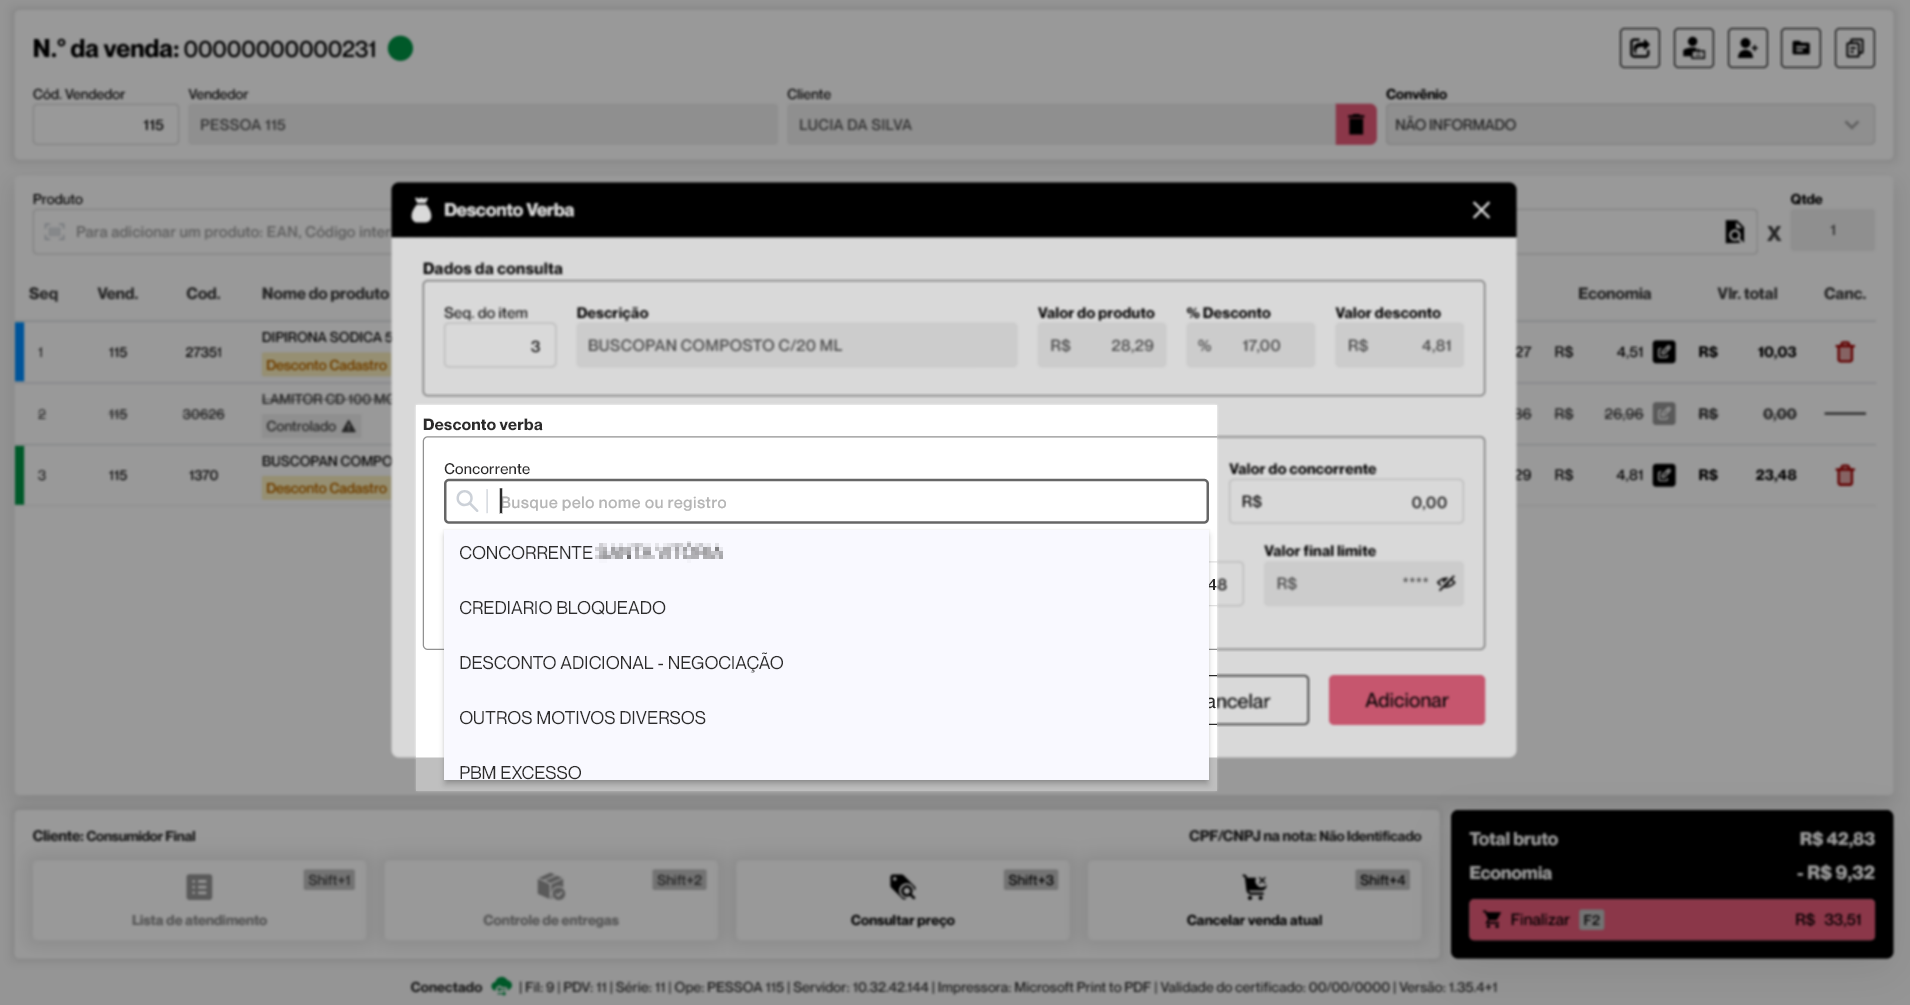Click the share/export sale icon

click(x=1639, y=48)
